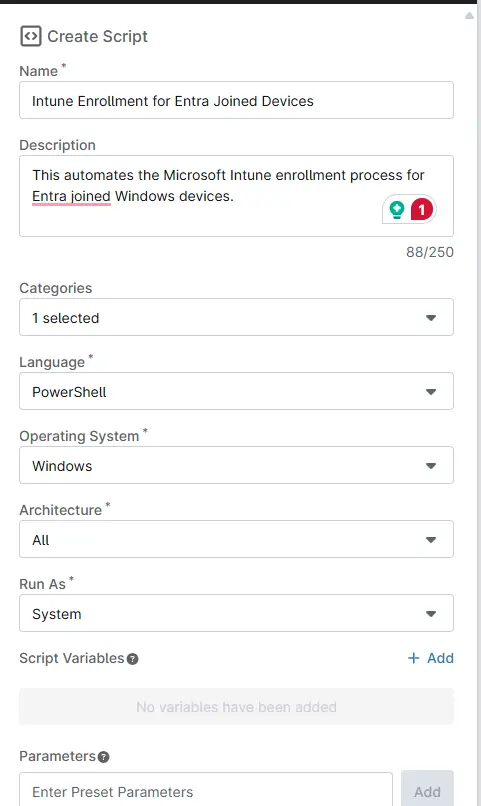
Task: Click inside the Description text area
Action: [236, 196]
